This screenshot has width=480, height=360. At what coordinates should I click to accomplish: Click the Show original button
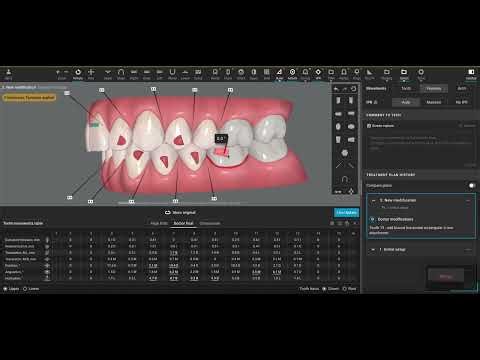coord(180,212)
